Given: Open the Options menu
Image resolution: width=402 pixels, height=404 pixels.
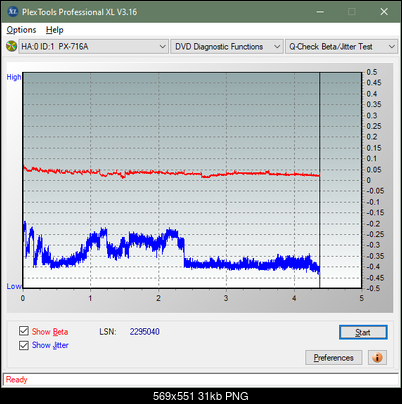Looking at the screenshot, I should [x=21, y=30].
